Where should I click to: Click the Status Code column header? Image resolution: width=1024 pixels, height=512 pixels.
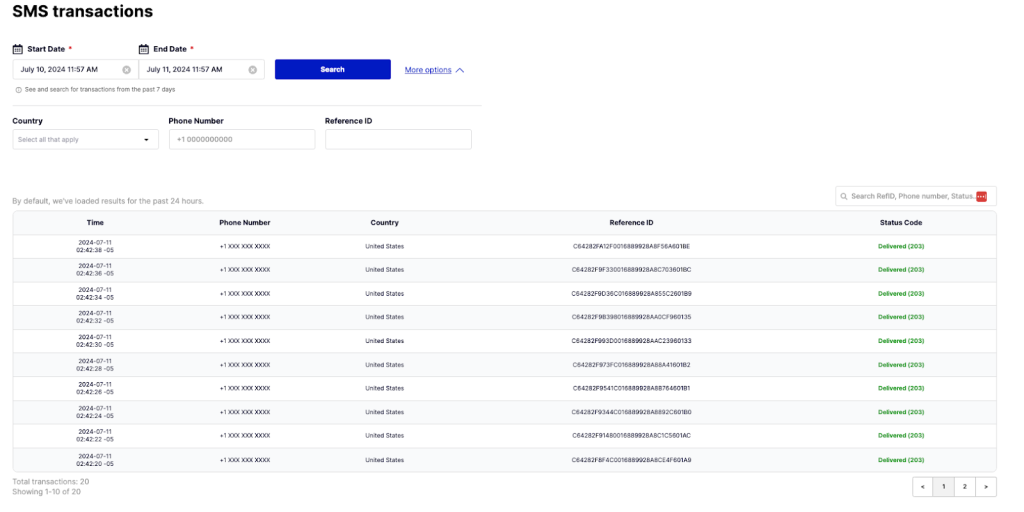pos(900,223)
